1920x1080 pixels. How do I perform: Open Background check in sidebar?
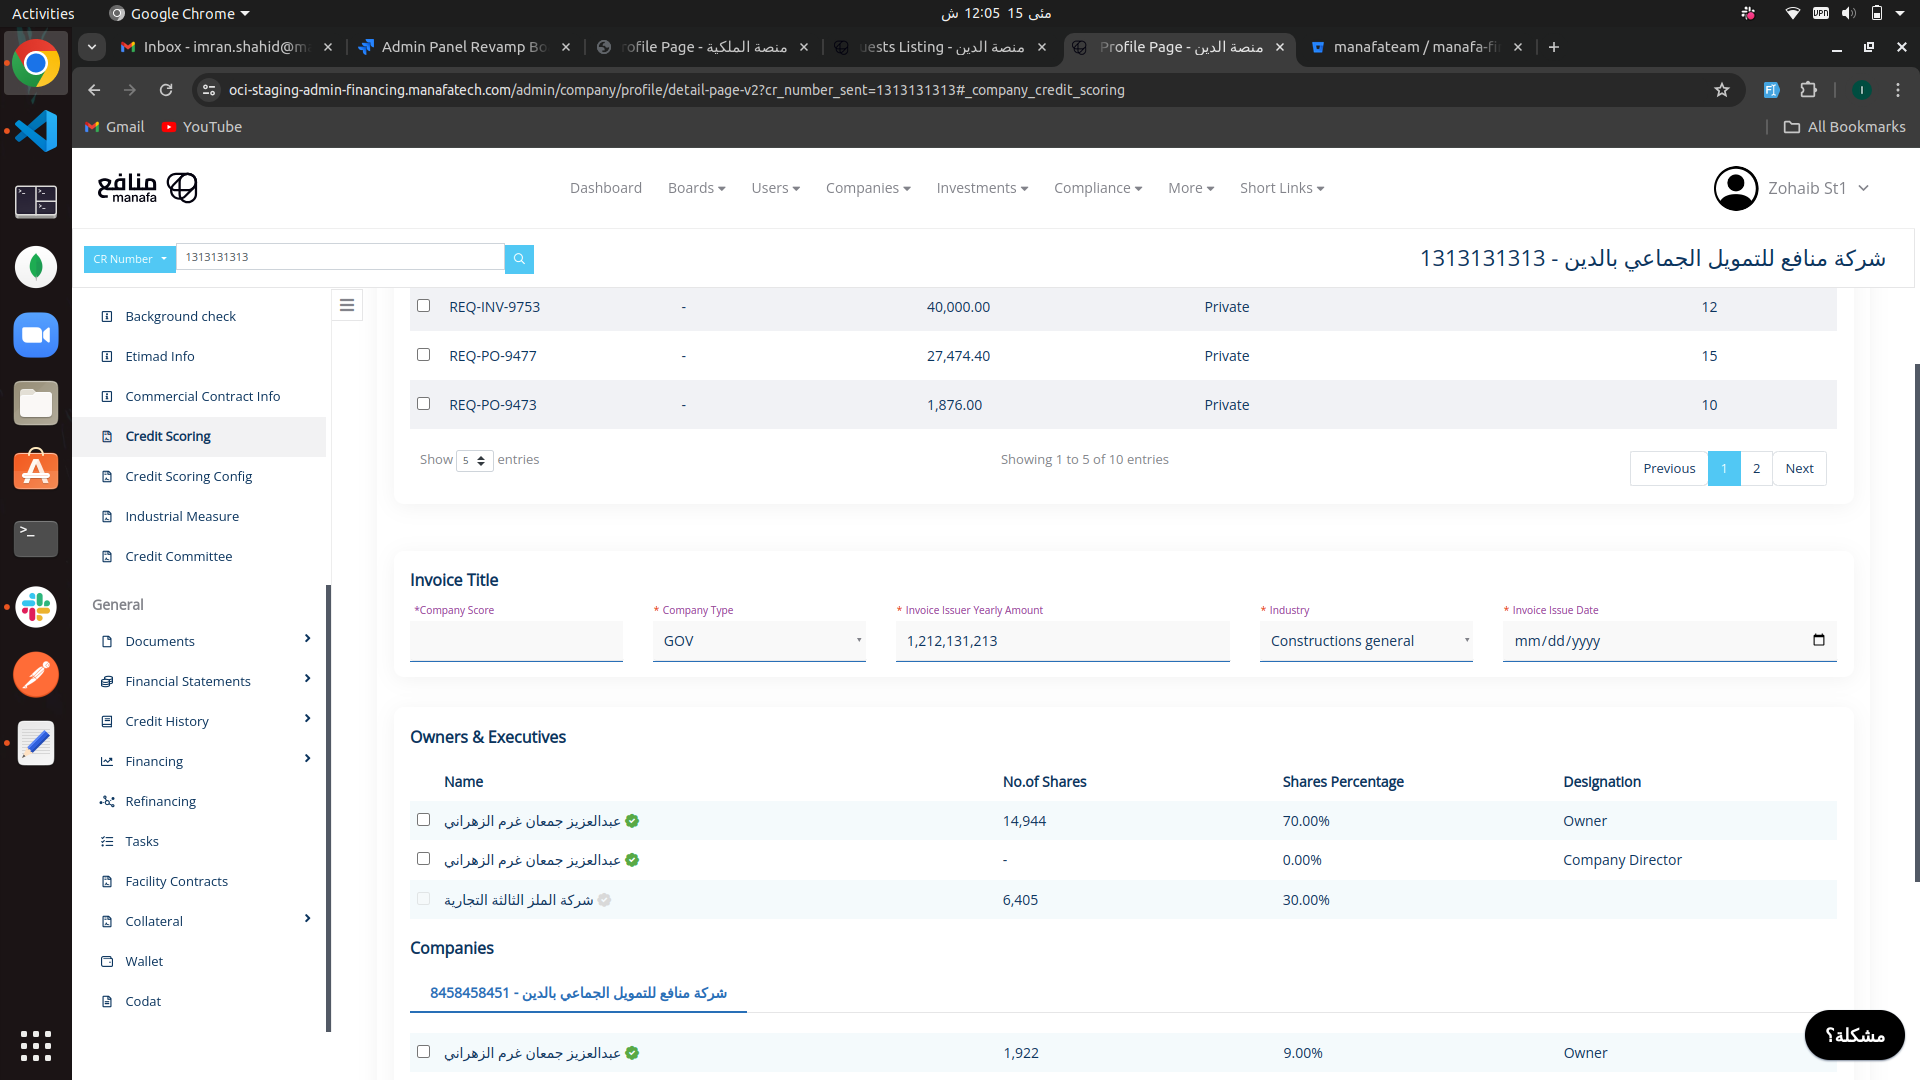click(180, 316)
